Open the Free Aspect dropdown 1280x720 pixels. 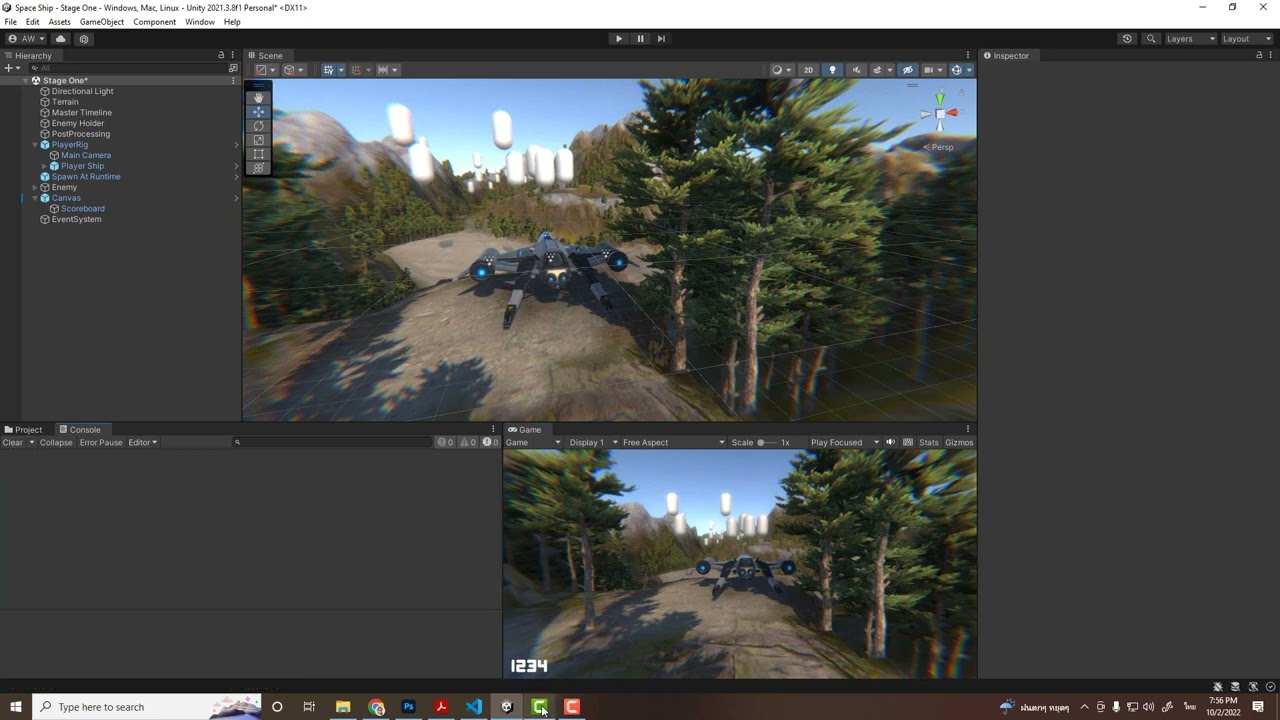tap(673, 442)
